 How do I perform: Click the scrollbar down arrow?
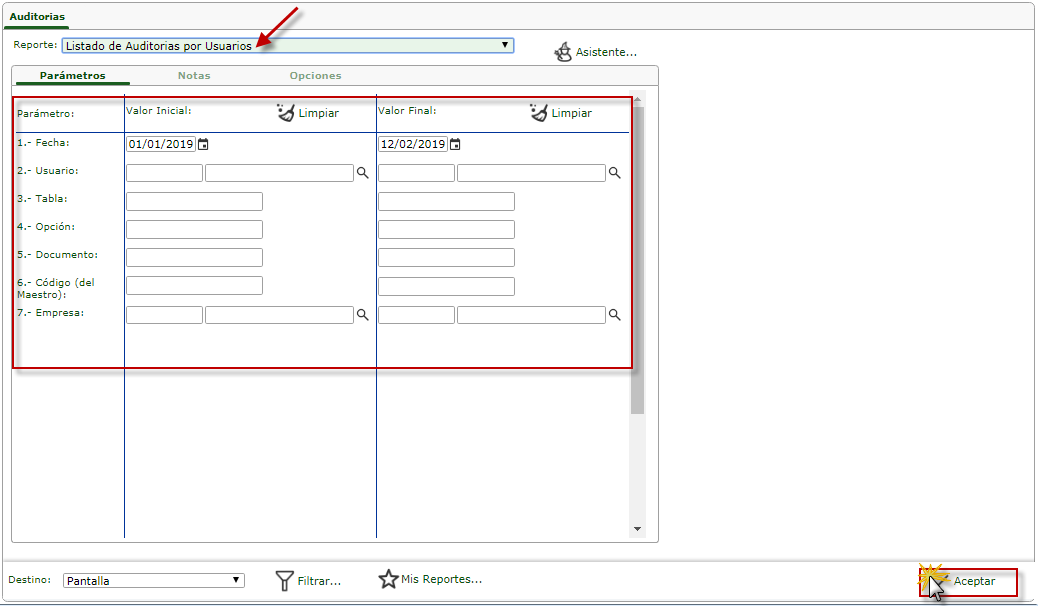click(637, 529)
